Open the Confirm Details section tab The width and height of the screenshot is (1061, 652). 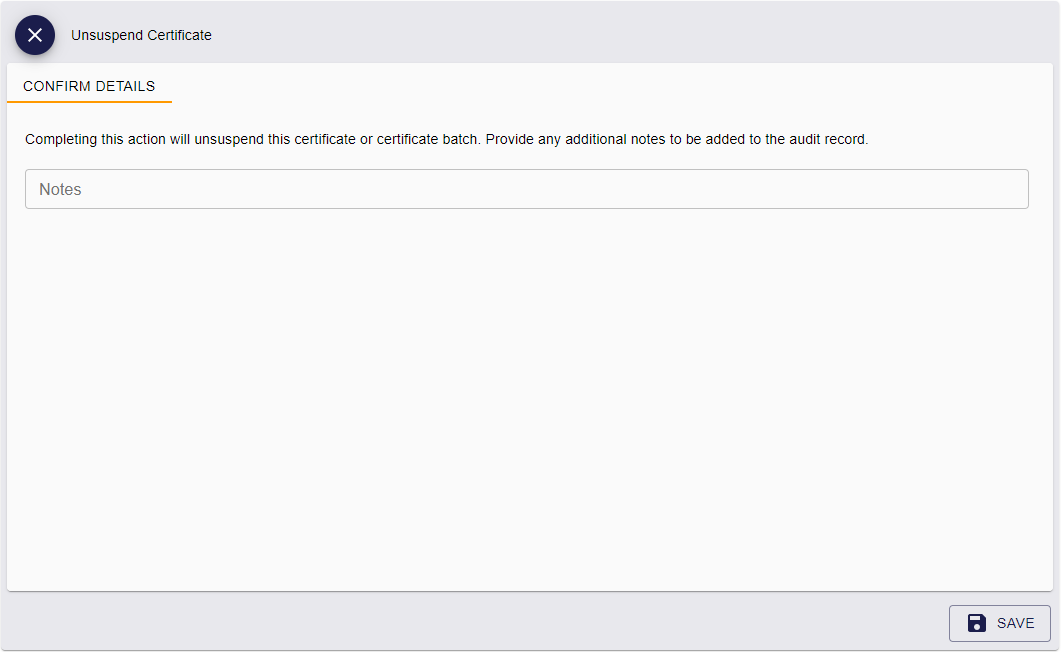89,86
